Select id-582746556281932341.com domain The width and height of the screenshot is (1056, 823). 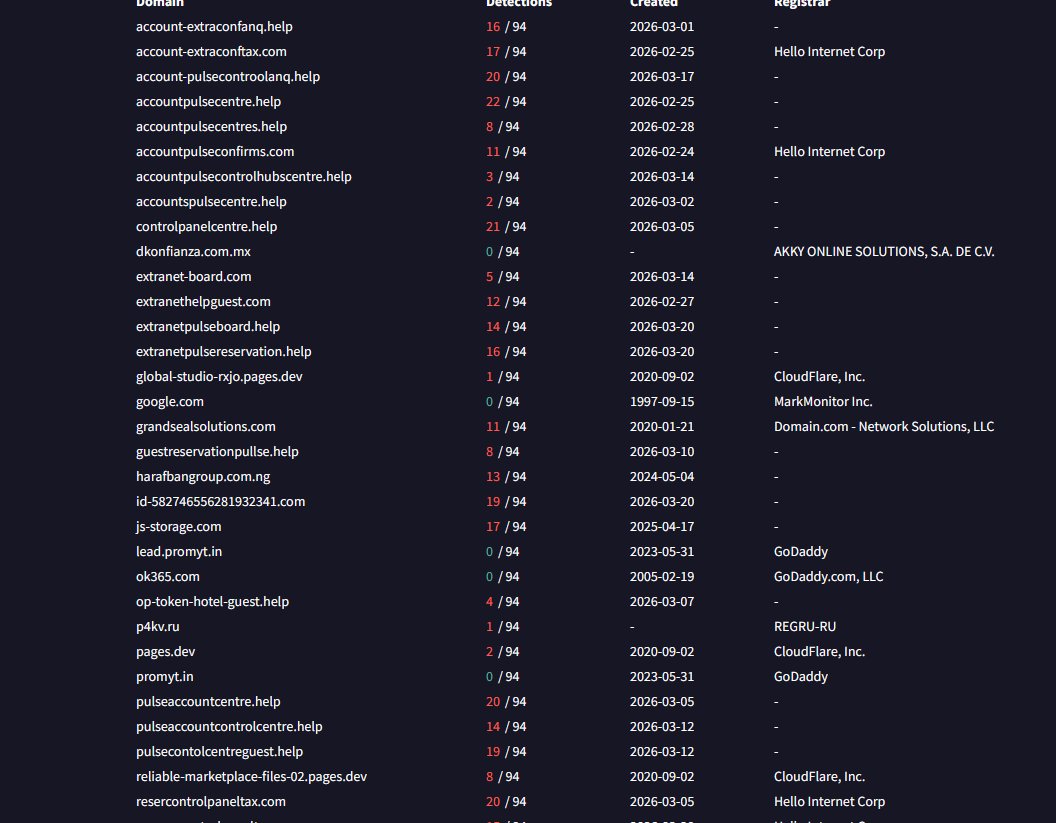(220, 501)
